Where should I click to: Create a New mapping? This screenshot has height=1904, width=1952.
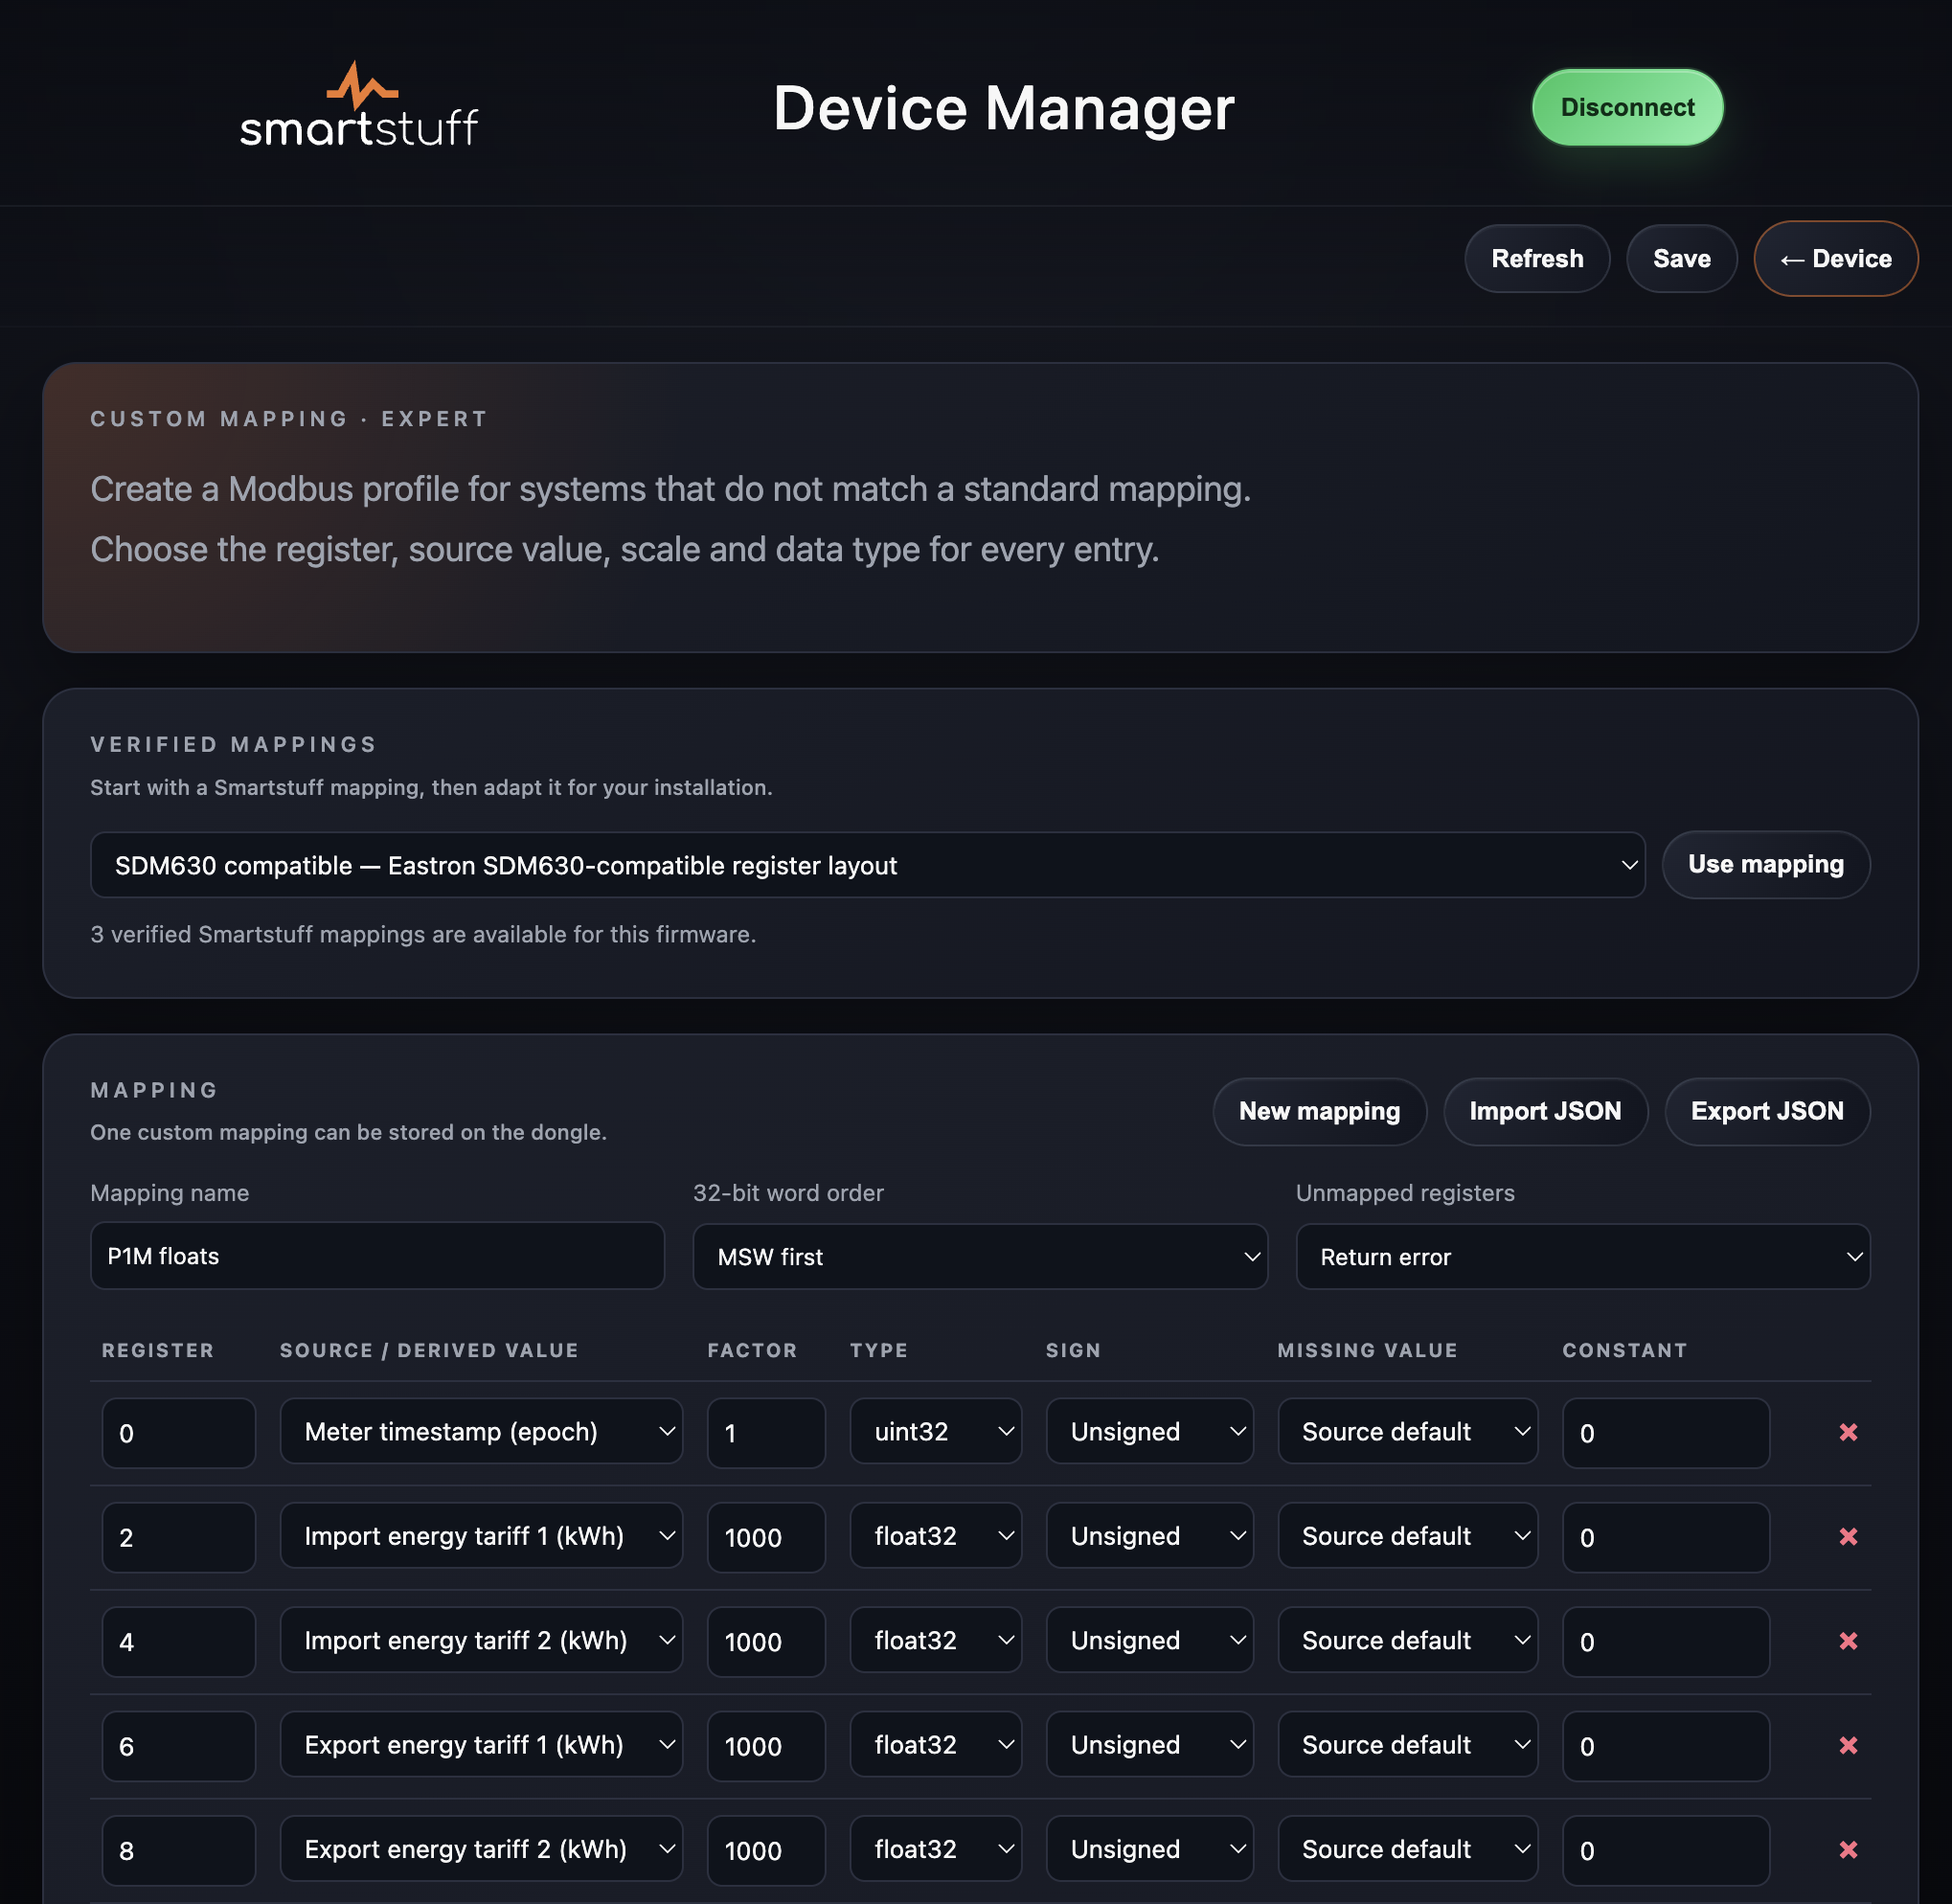(1319, 1111)
